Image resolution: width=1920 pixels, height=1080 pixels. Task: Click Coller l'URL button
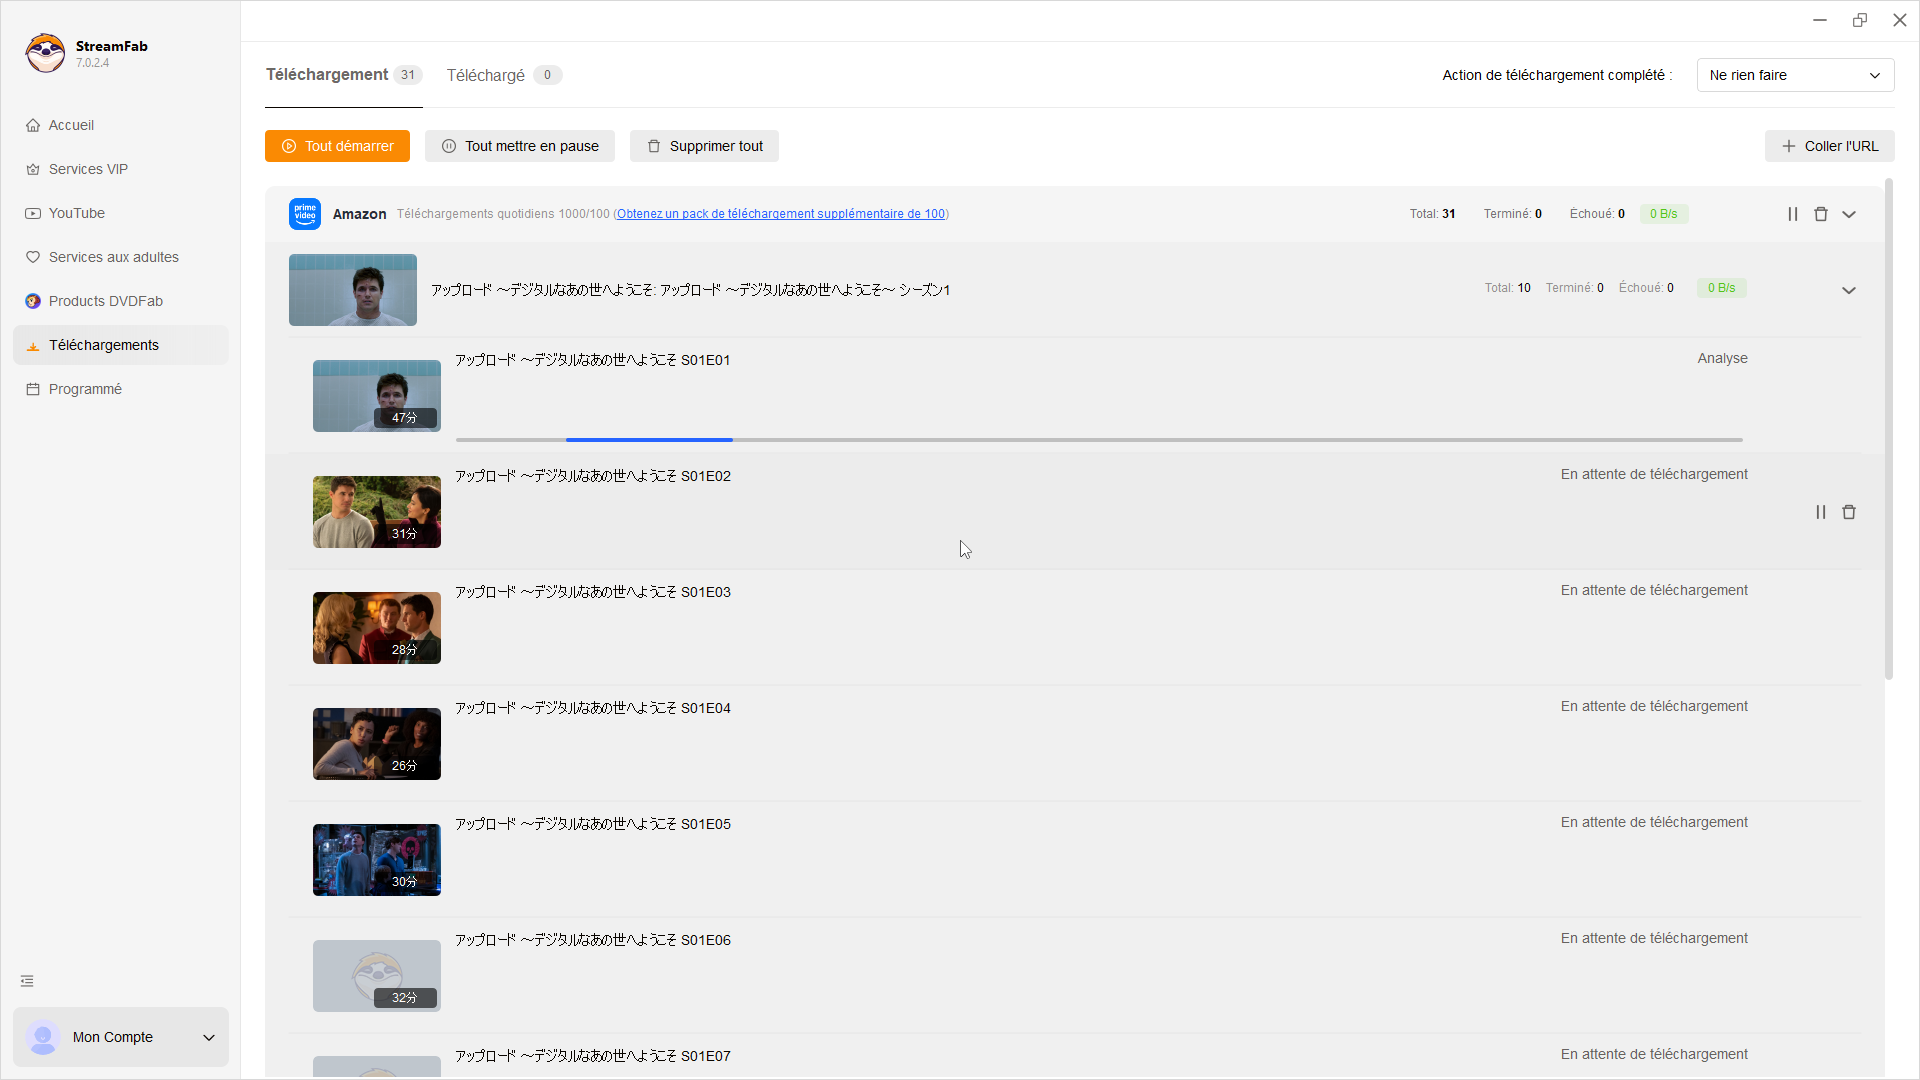click(x=1829, y=146)
